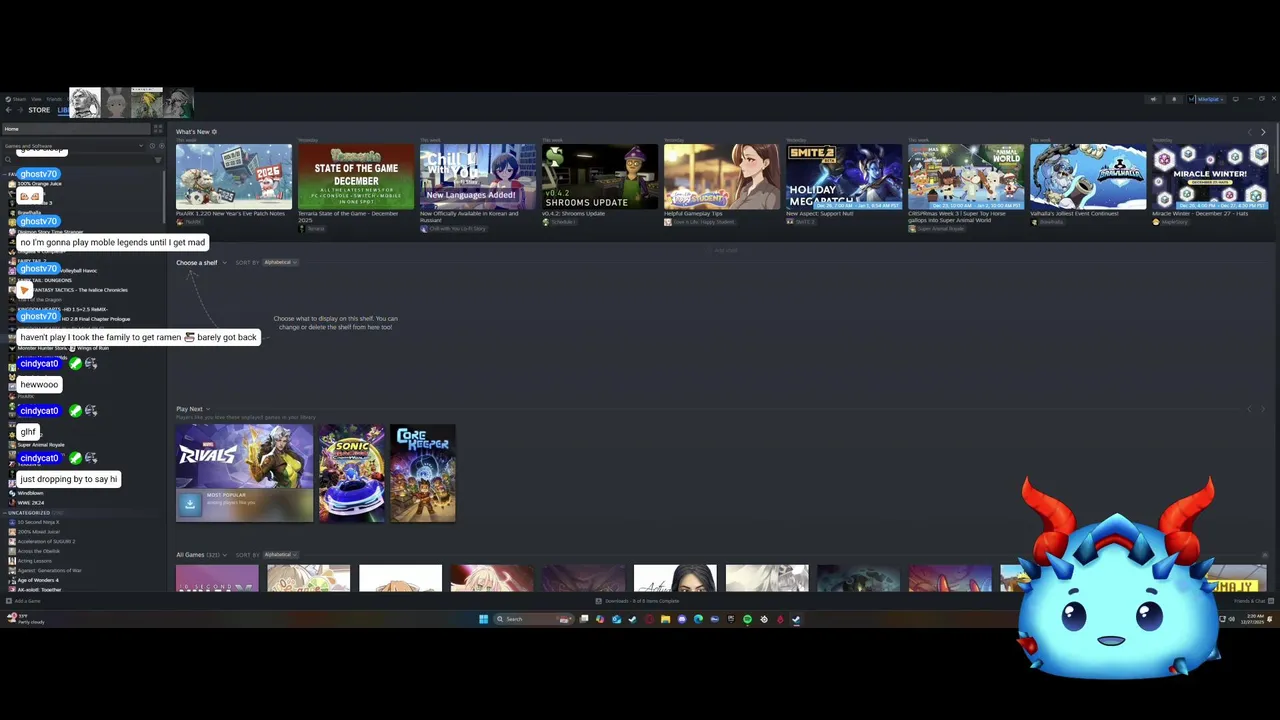
Task: Go back with the Steam navigation arrow
Action: click(8, 110)
